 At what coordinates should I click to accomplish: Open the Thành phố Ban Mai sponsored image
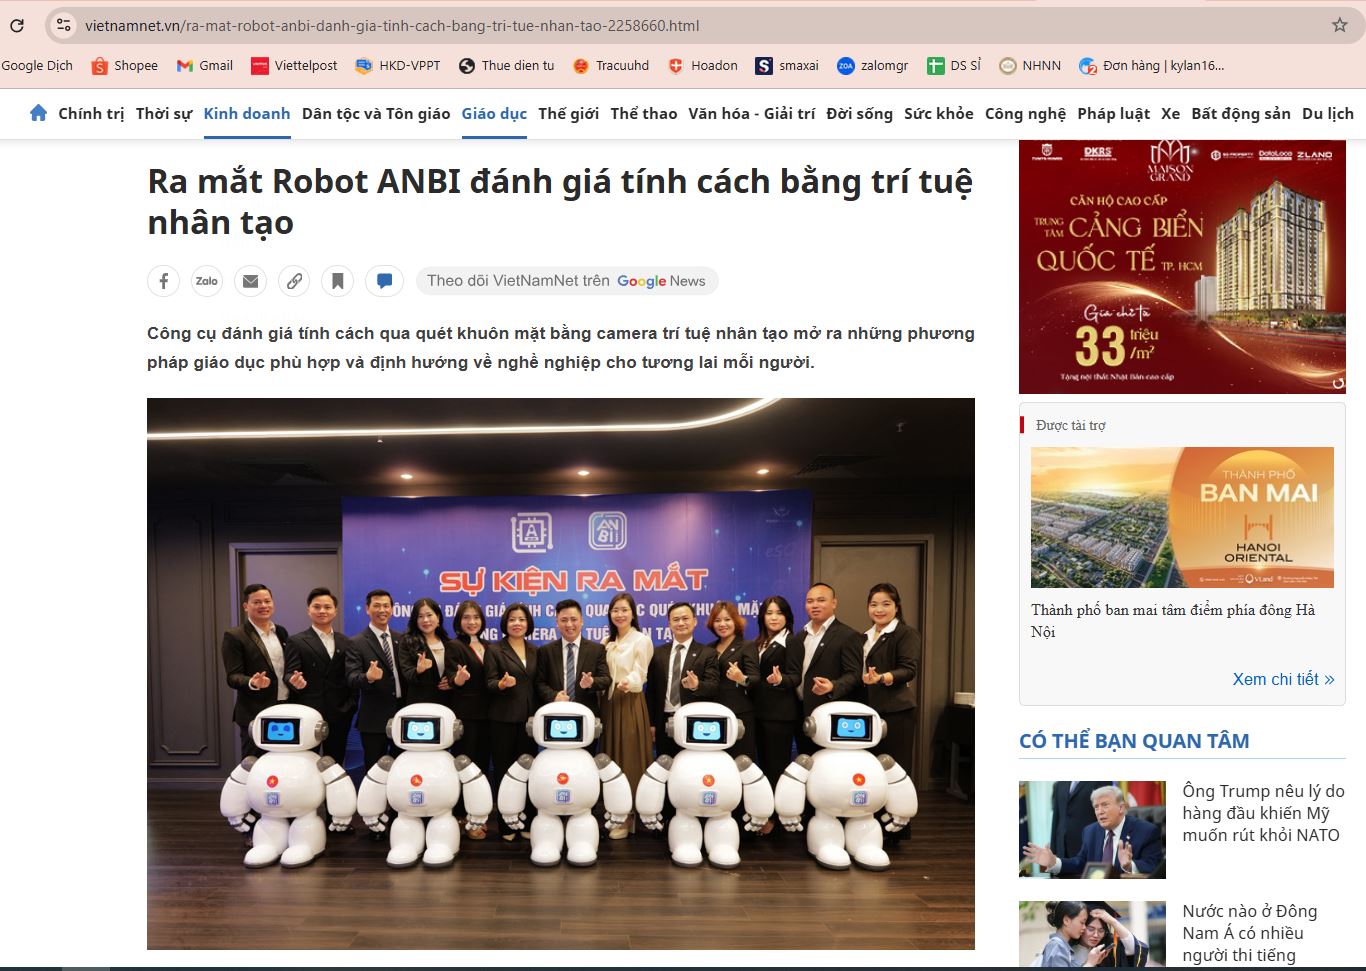click(1182, 517)
